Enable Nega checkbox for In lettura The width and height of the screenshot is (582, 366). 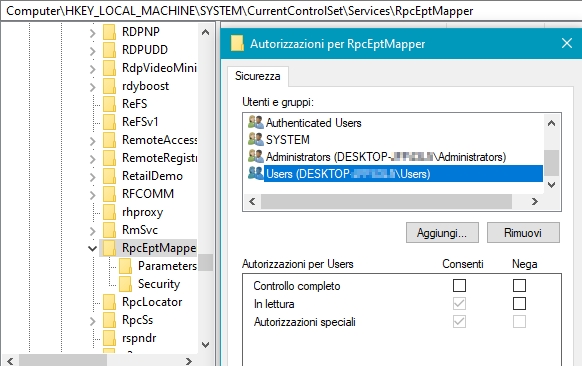click(519, 304)
